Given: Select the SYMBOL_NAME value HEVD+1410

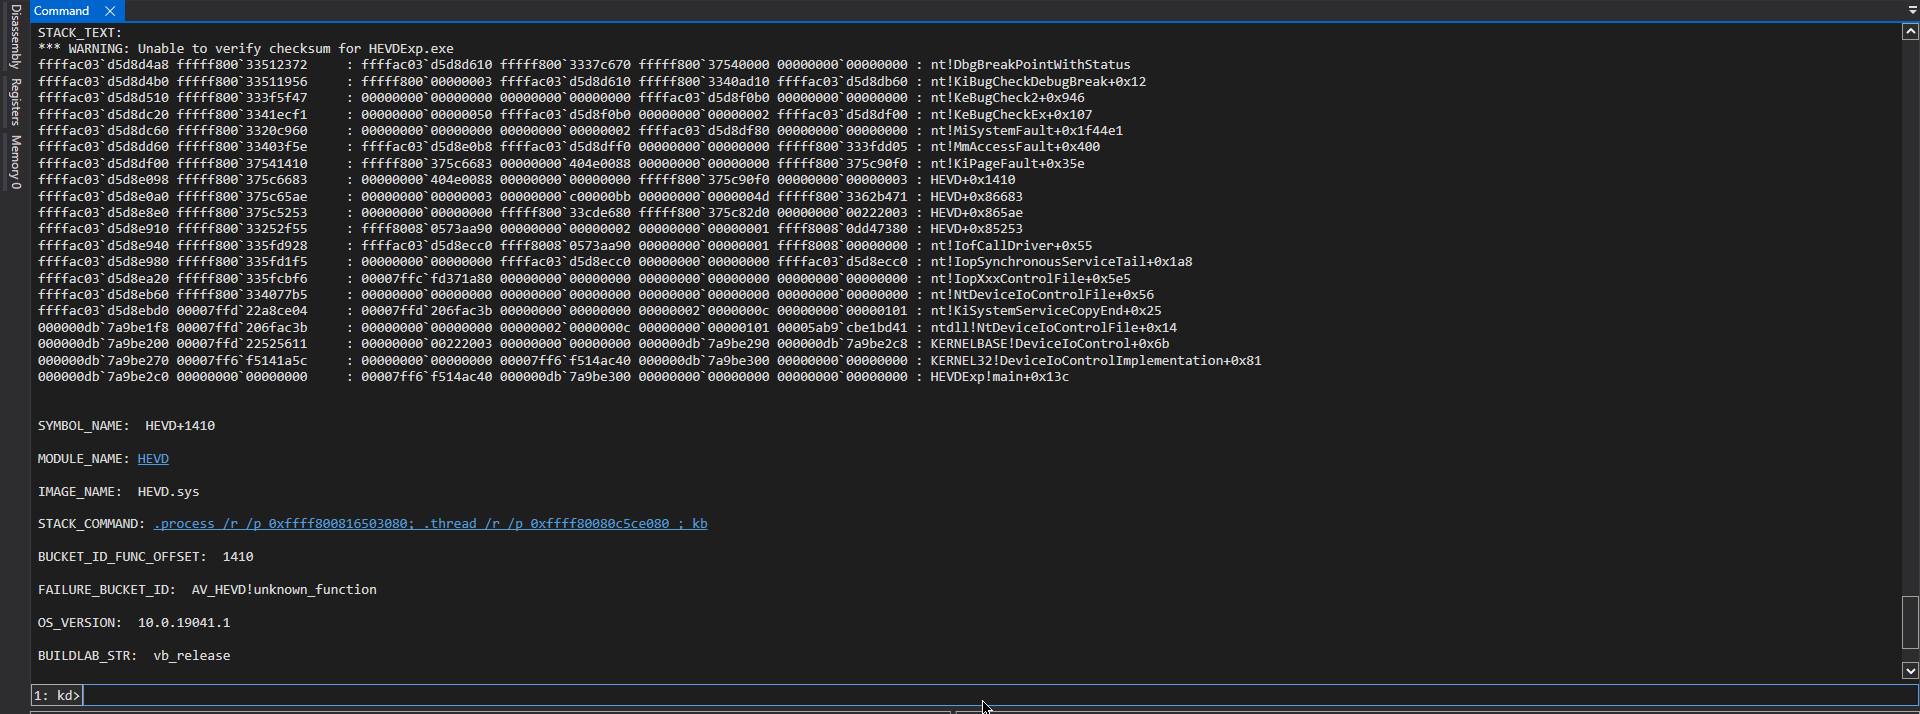Looking at the screenshot, I should (180, 426).
